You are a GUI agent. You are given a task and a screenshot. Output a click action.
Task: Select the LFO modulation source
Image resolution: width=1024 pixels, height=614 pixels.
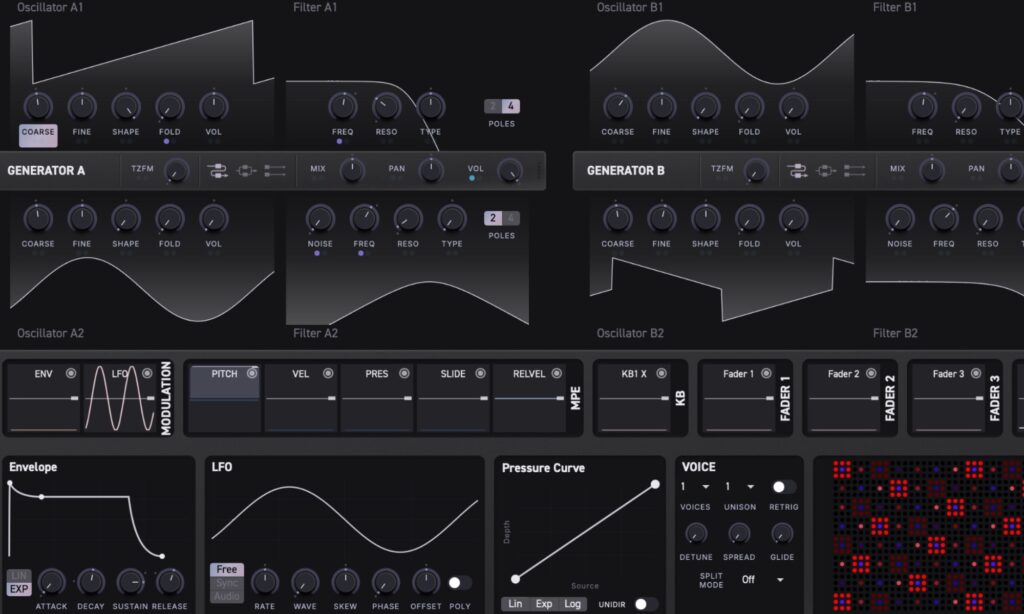pyautogui.click(x=120, y=398)
